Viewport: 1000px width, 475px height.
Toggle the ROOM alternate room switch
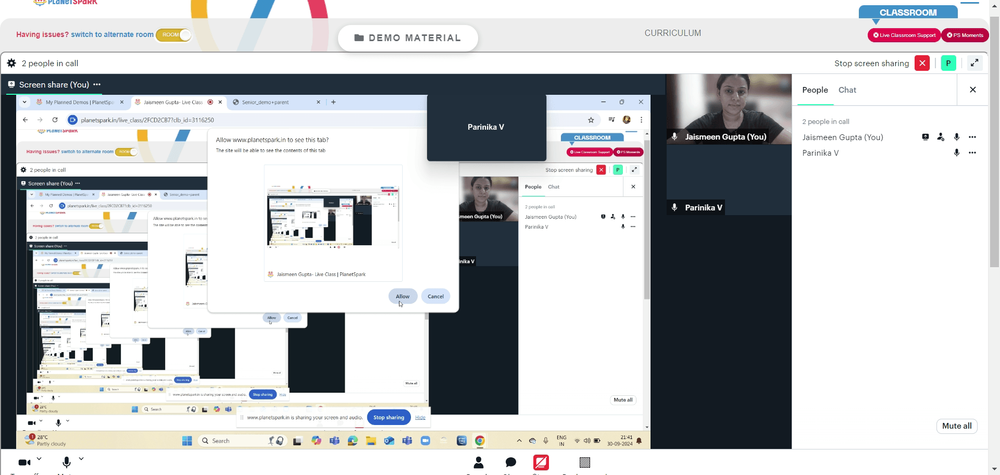pyautogui.click(x=173, y=35)
